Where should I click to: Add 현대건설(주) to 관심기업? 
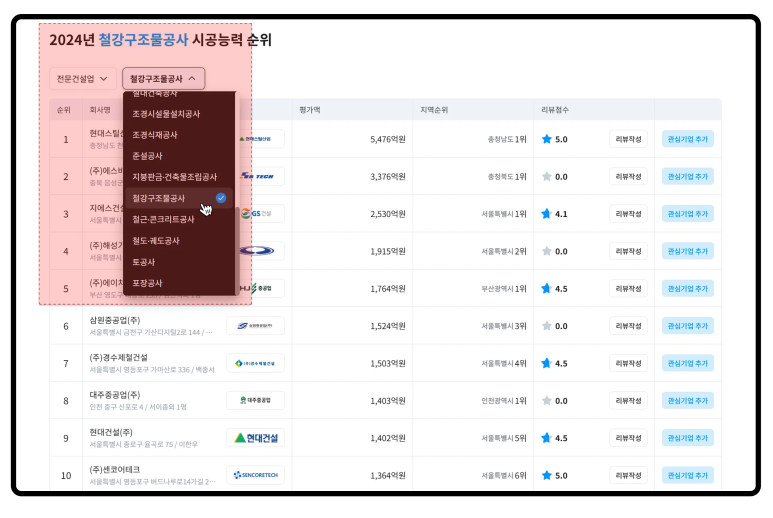coord(688,438)
